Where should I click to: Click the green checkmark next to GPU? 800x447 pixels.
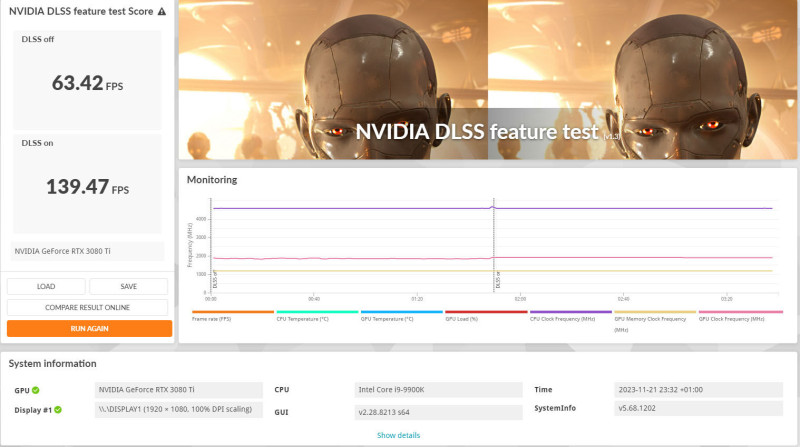[35, 389]
